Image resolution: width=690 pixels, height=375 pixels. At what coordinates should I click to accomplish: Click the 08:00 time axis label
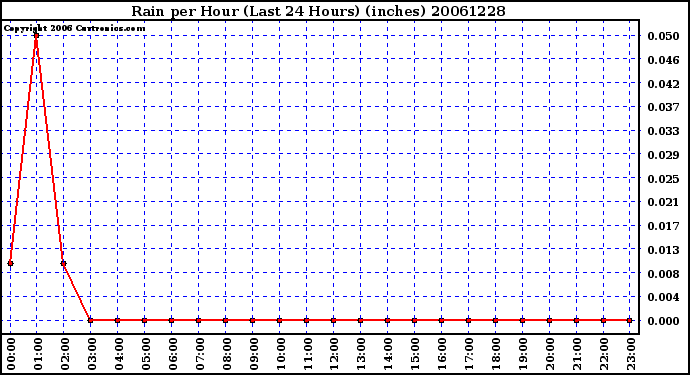coord(227,354)
